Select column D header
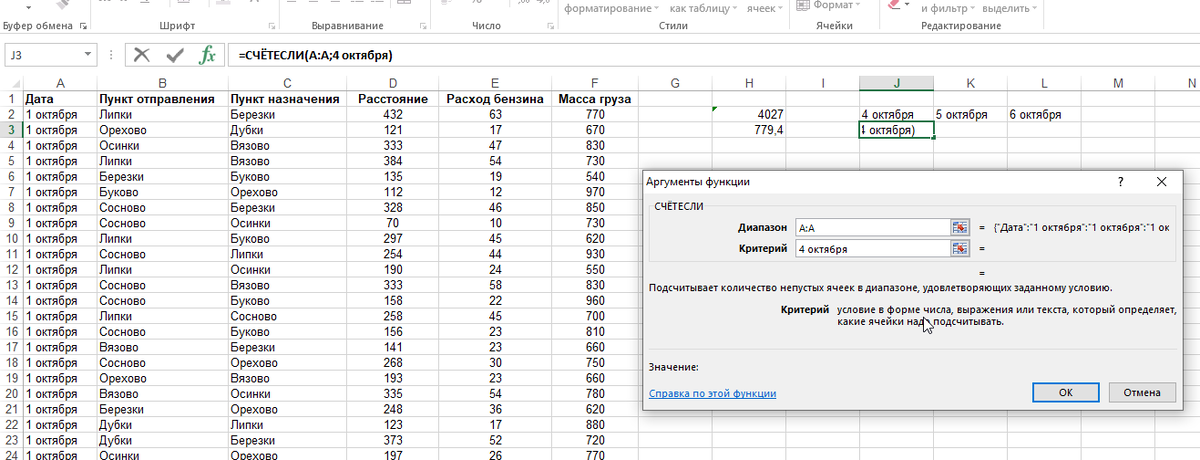Image resolution: width=1200 pixels, height=460 pixels. tap(392, 82)
